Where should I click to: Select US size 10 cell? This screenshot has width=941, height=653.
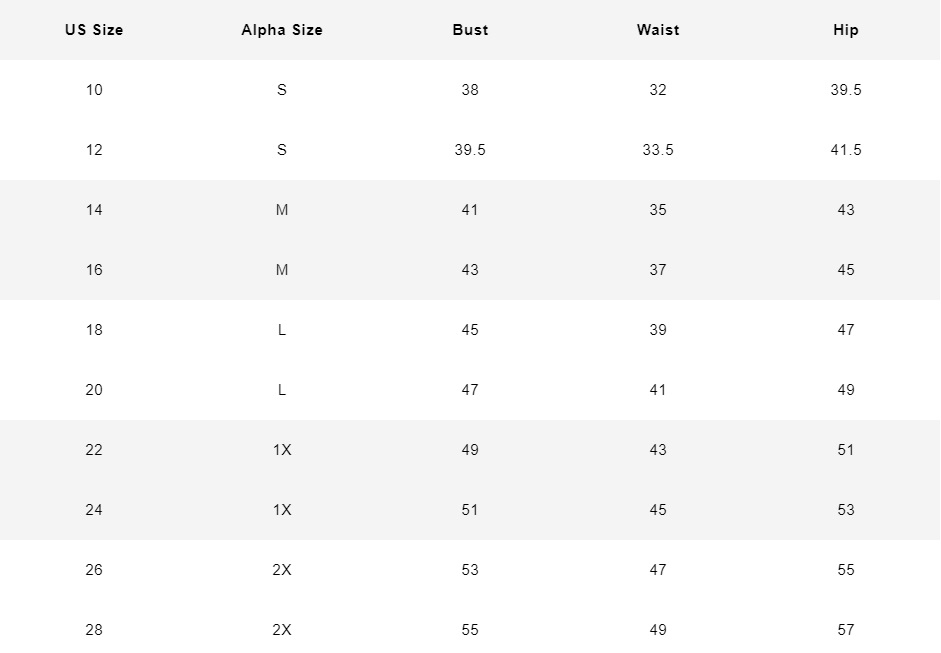(x=94, y=90)
